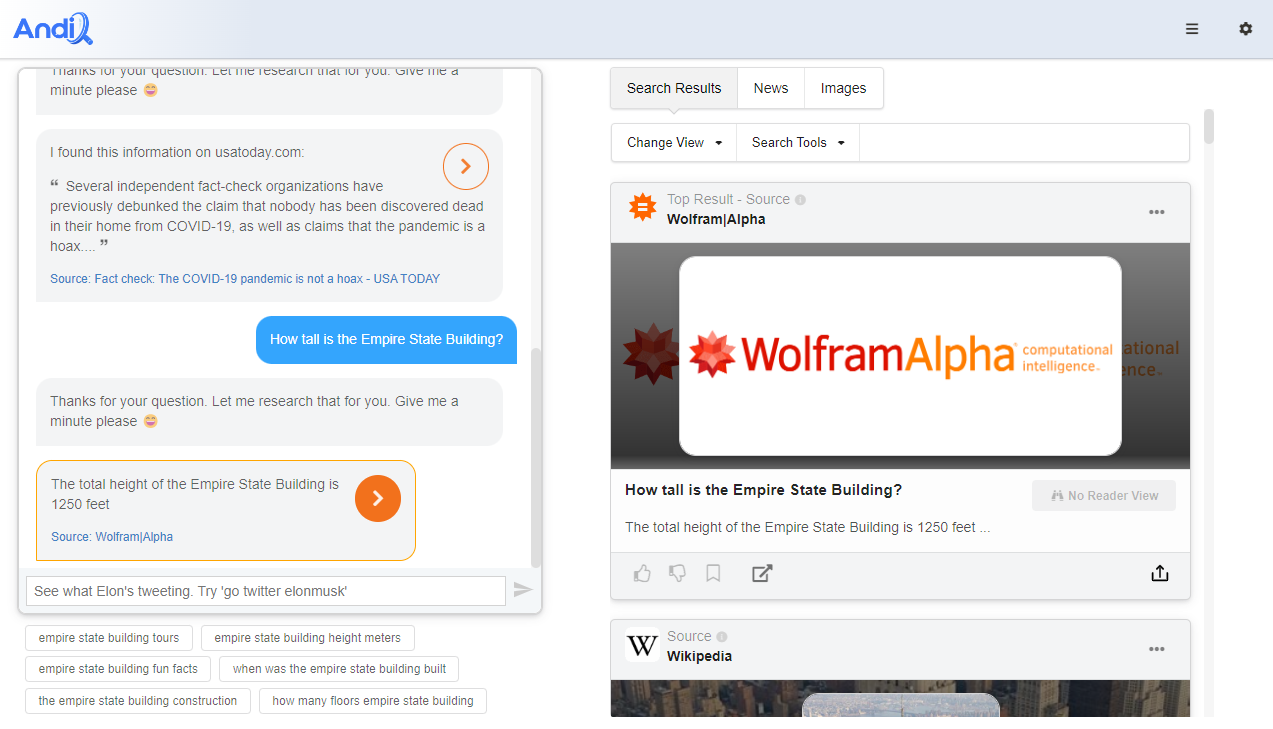The width and height of the screenshot is (1273, 729).
Task: Click the orange arrow on Empire State answer
Action: 378,498
